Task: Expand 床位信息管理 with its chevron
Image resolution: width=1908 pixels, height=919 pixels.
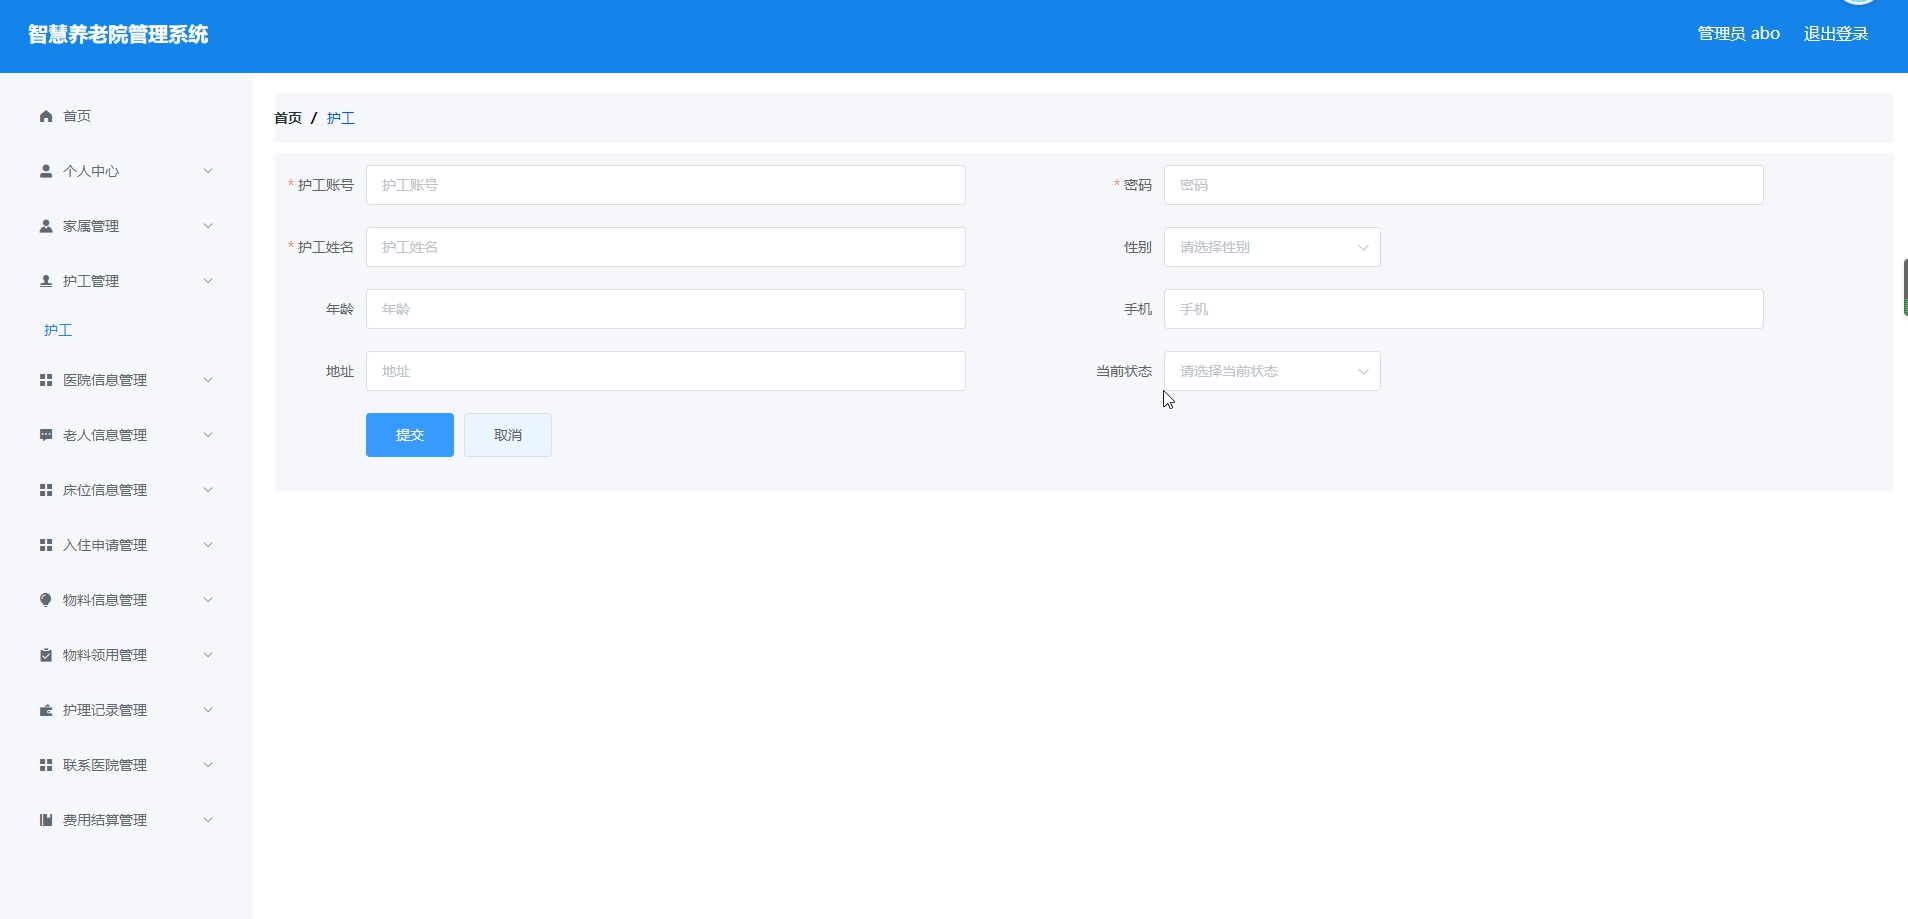Action: point(208,490)
